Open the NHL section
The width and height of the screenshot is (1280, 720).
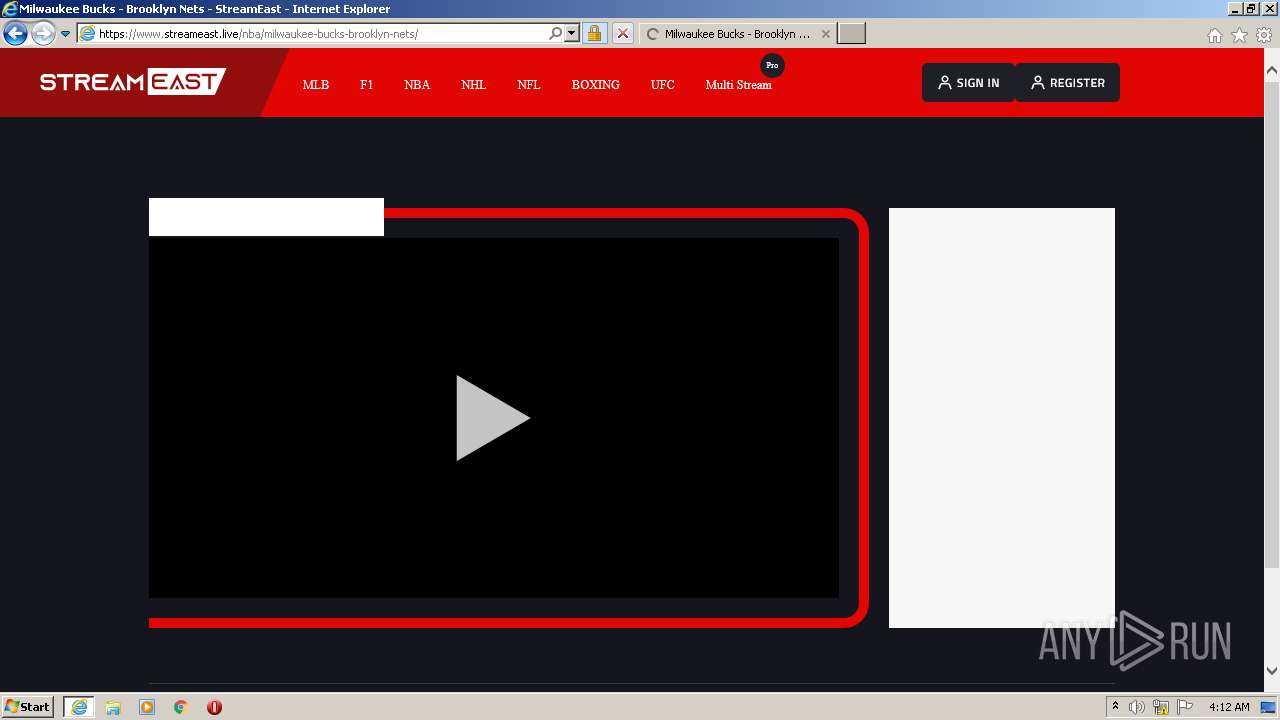point(473,85)
